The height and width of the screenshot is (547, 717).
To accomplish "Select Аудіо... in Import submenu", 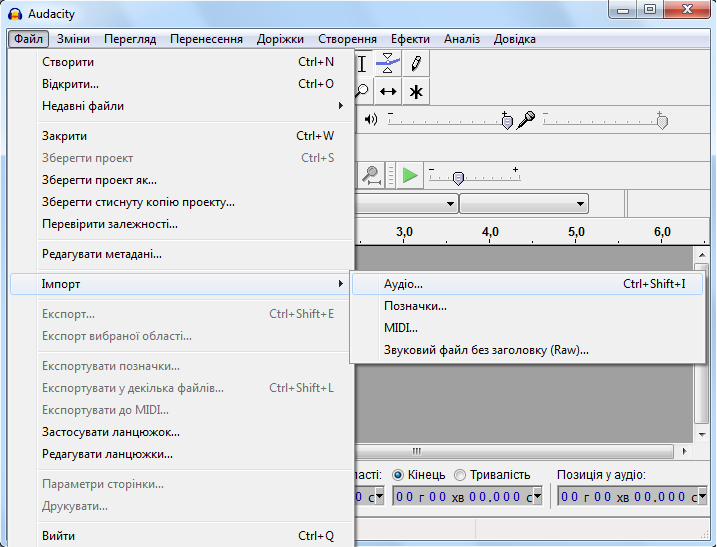I will click(x=527, y=284).
